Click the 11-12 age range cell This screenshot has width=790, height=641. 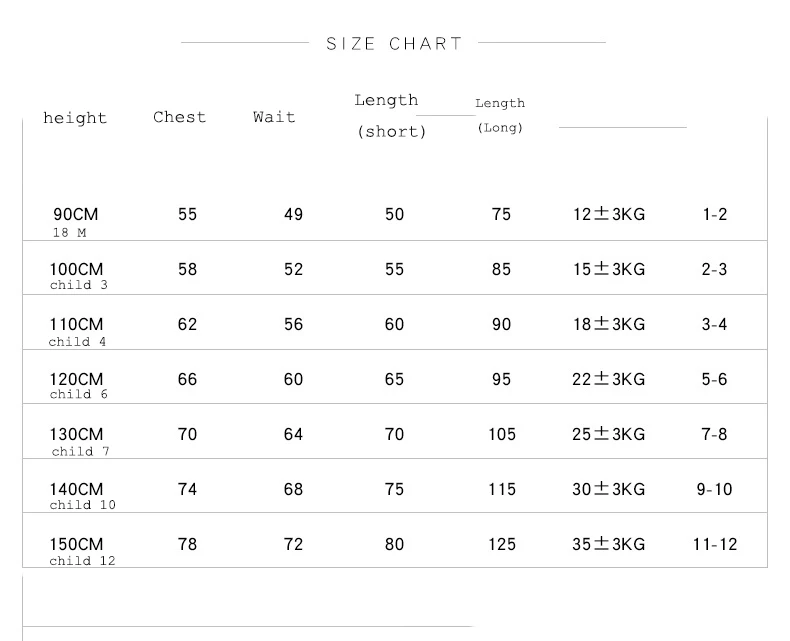pyautogui.click(x=714, y=544)
